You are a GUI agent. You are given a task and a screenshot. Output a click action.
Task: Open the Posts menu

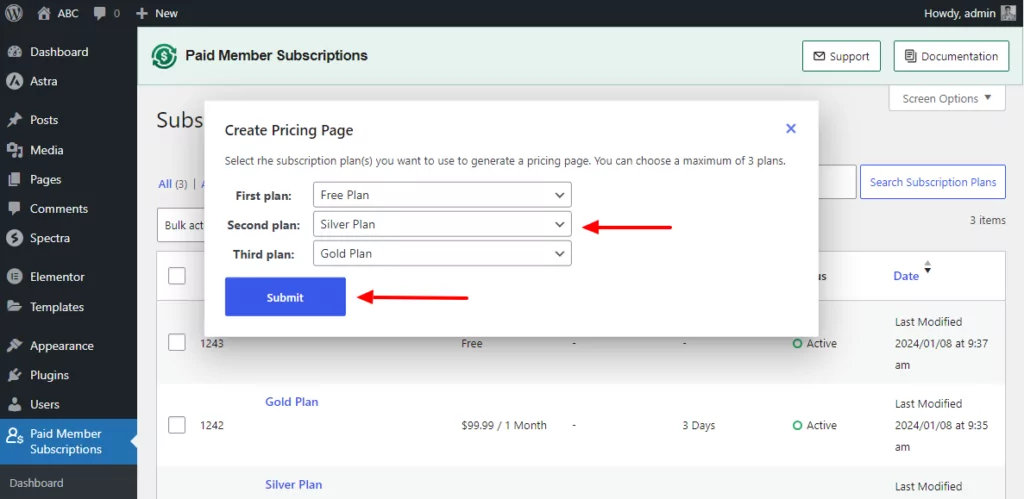click(44, 120)
